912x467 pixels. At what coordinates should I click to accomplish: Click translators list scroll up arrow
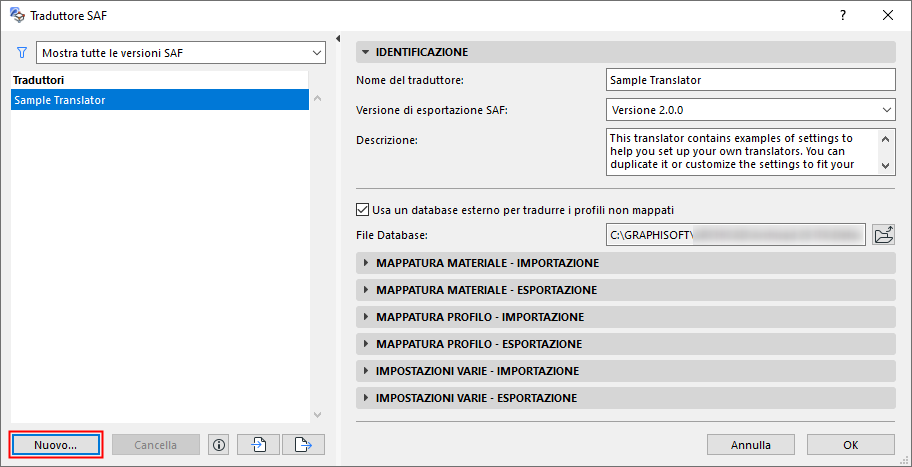click(318, 98)
